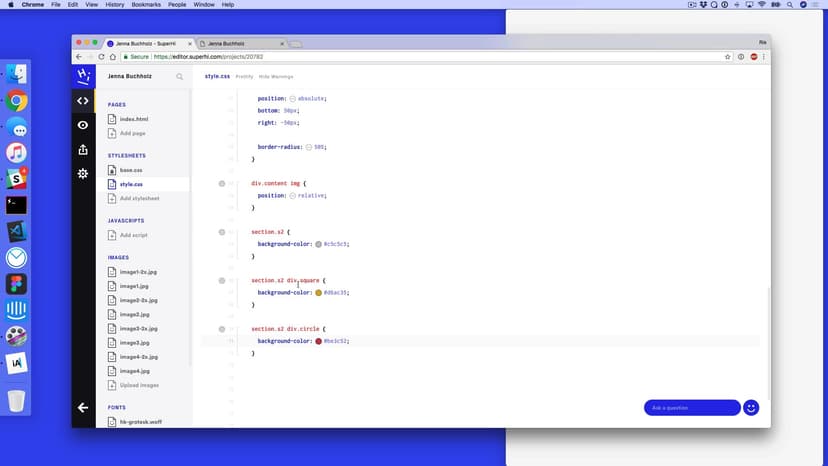
Task: Switch to the second Jenna Buchholz tab
Action: pos(240,44)
